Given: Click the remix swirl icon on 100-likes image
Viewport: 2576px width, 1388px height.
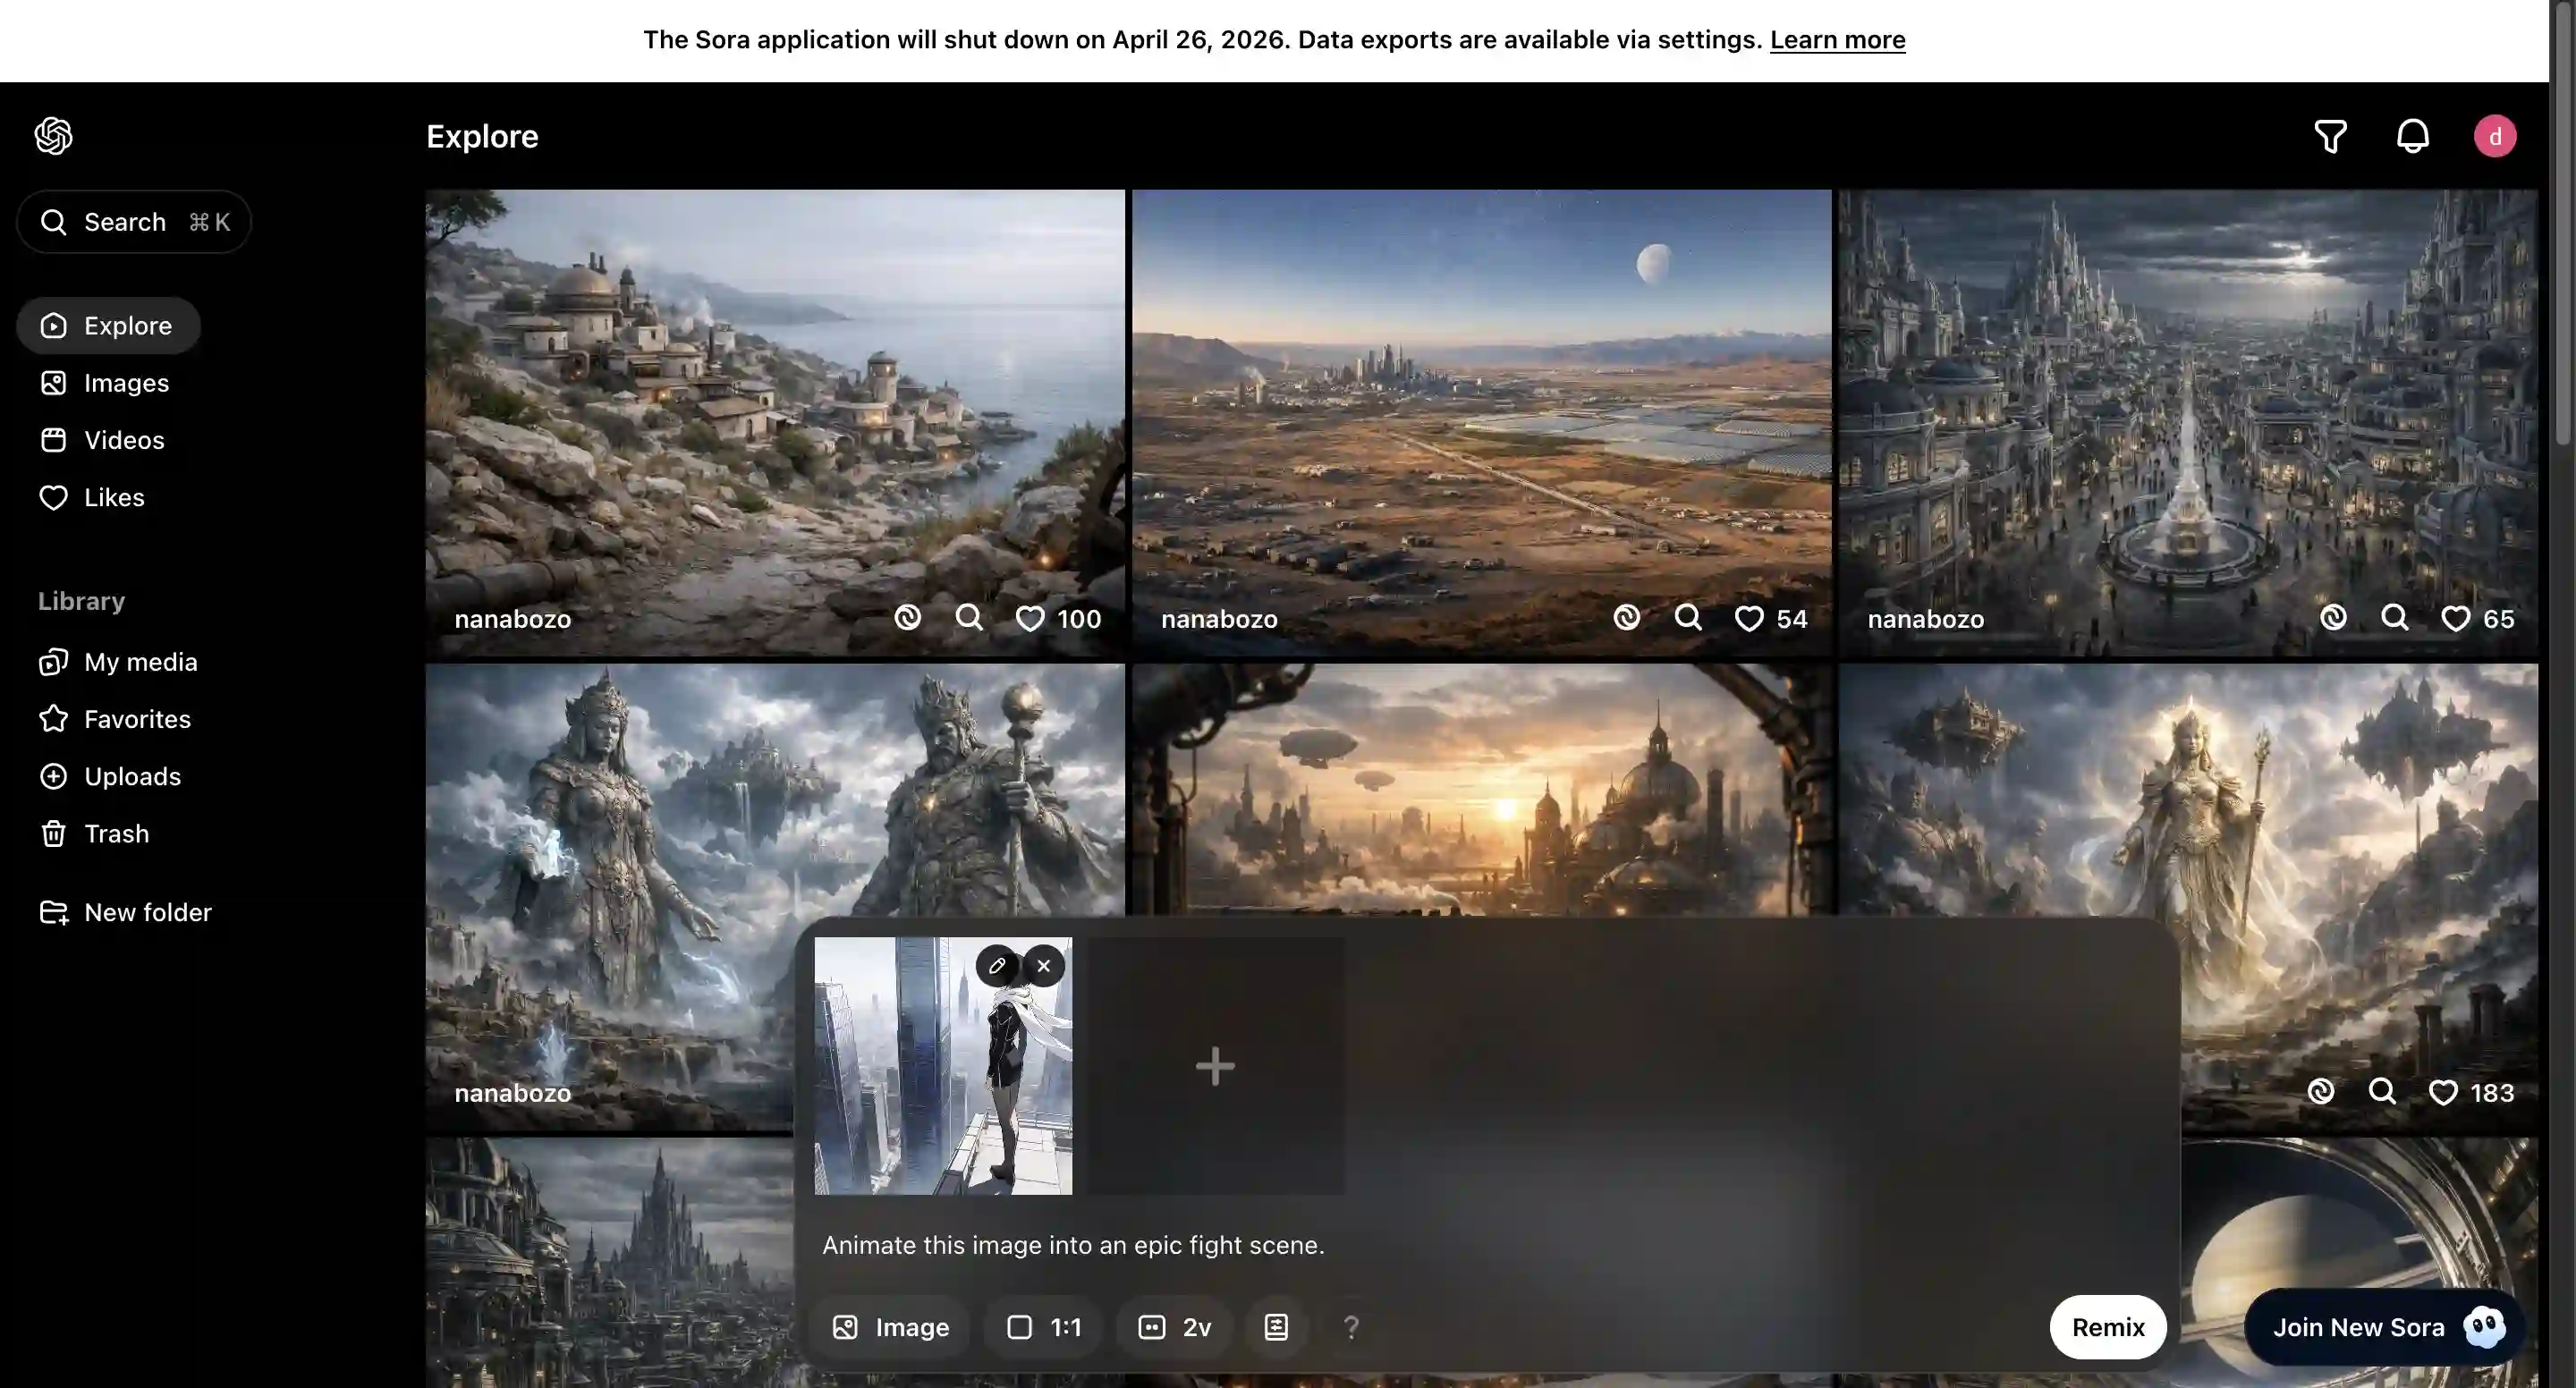Looking at the screenshot, I should pyautogui.click(x=907, y=618).
